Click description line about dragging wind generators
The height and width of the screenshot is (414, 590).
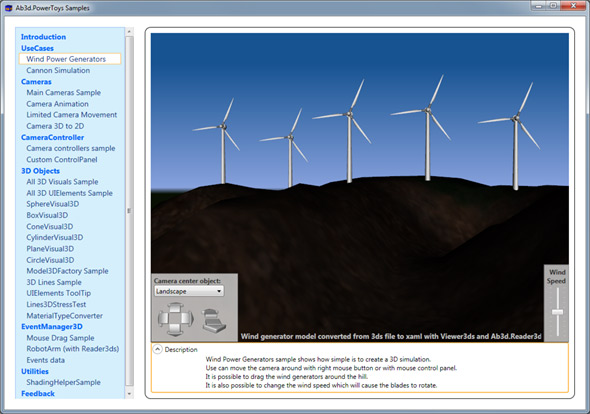(286, 376)
